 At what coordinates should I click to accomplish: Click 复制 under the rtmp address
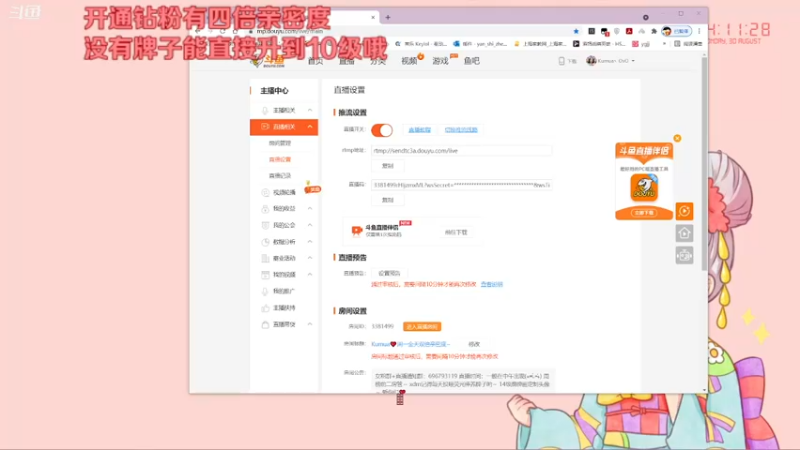pos(388,166)
